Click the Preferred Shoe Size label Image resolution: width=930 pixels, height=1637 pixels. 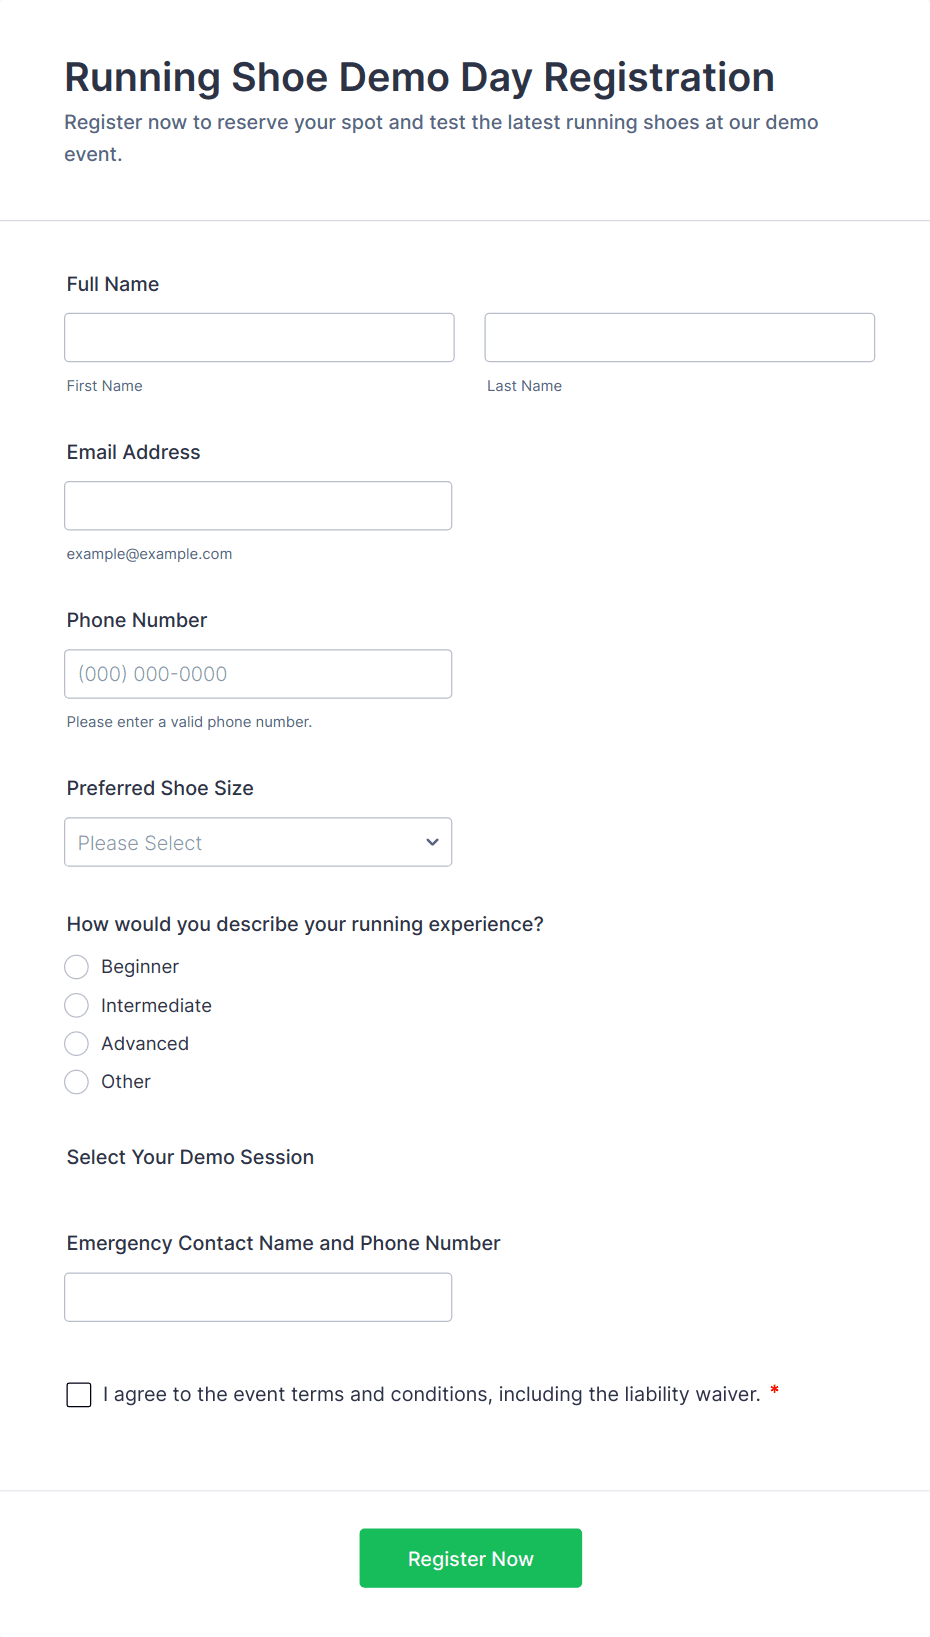click(160, 788)
